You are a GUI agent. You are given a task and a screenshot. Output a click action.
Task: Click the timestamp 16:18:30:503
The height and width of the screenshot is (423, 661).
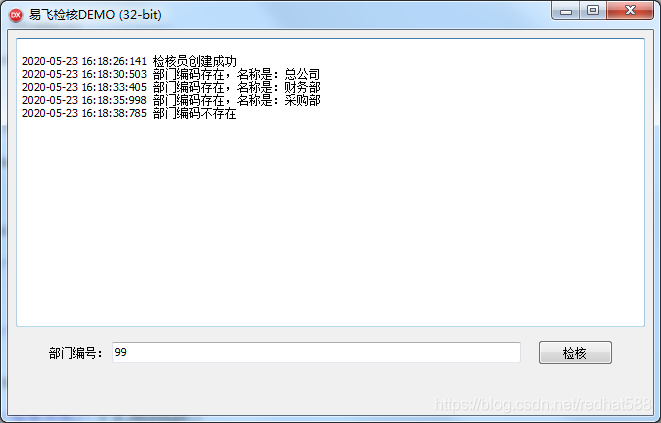tap(114, 75)
